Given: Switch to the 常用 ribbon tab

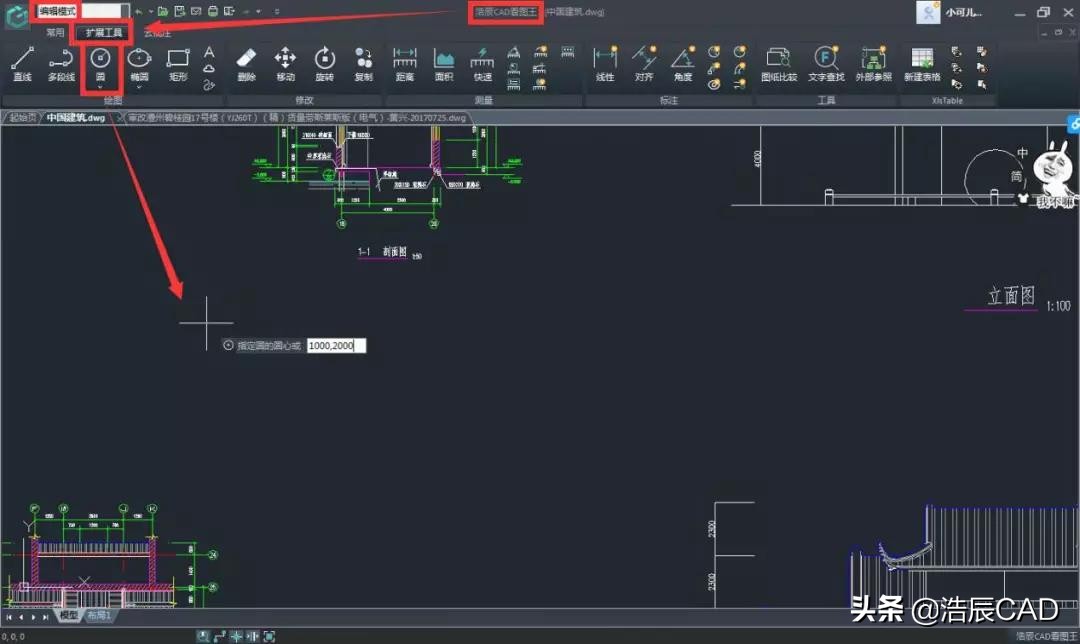Looking at the screenshot, I should [55, 33].
